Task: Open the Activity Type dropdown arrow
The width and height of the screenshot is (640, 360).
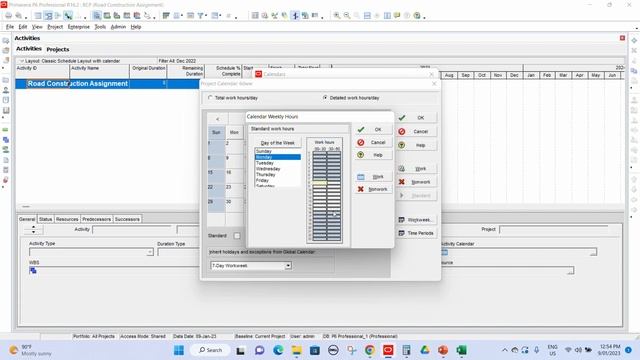Action: tap(150, 252)
